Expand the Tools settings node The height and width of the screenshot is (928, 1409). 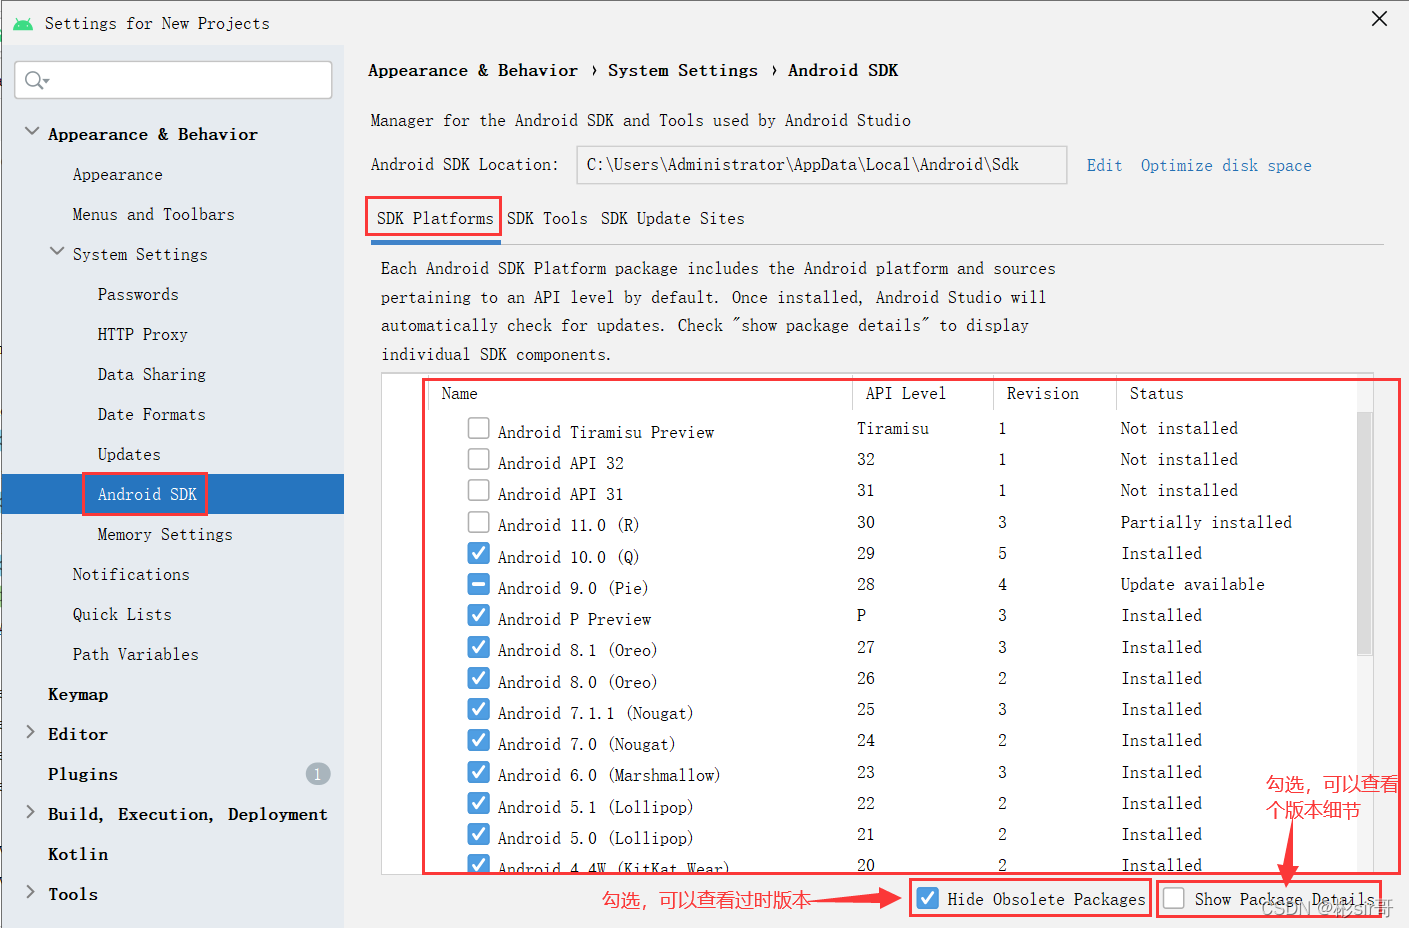(31, 892)
